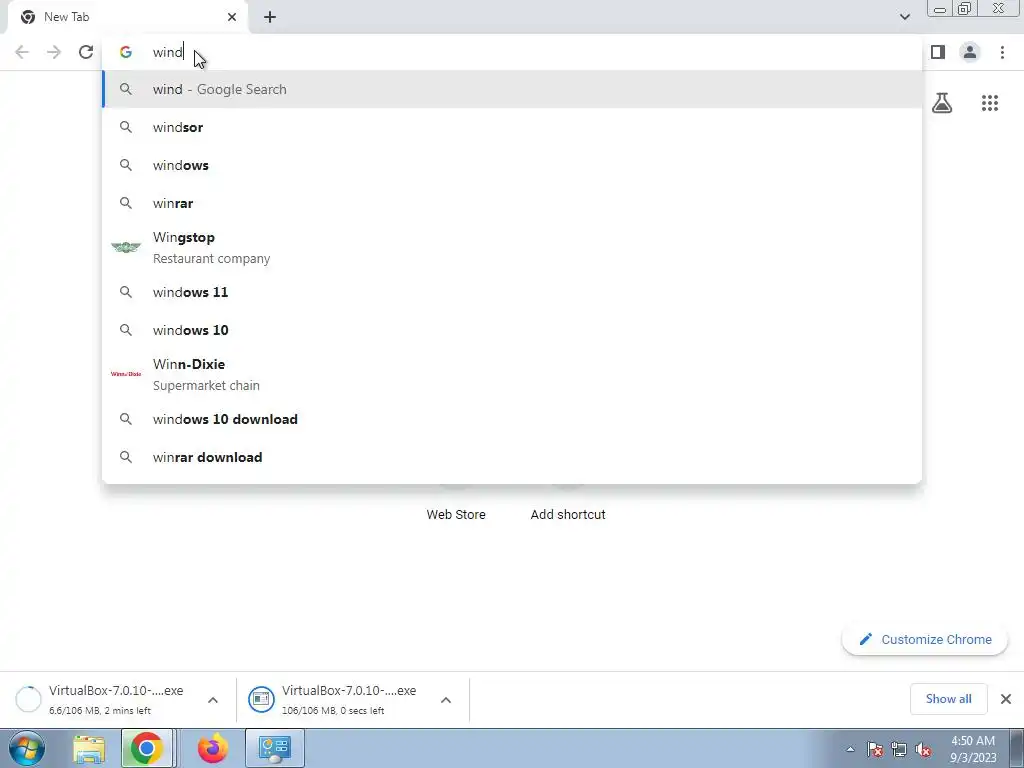This screenshot has height=768, width=1024.
Task: Click the network tray icon
Action: [x=899, y=750]
